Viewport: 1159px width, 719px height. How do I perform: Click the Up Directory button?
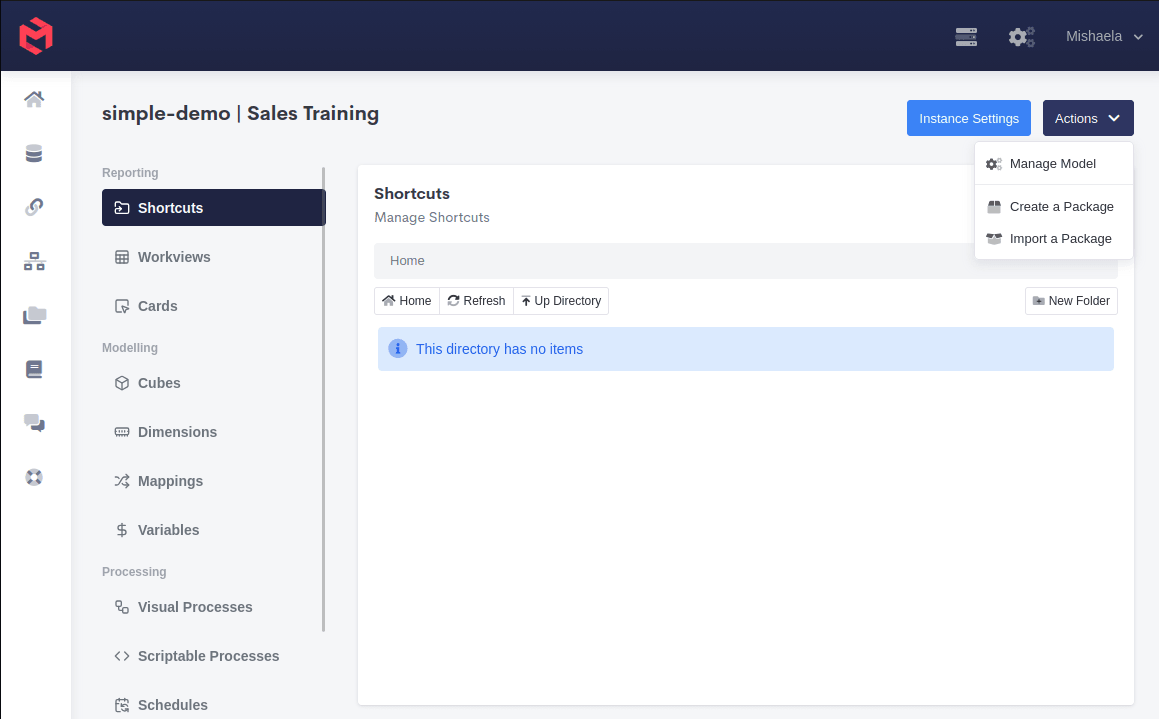561,301
